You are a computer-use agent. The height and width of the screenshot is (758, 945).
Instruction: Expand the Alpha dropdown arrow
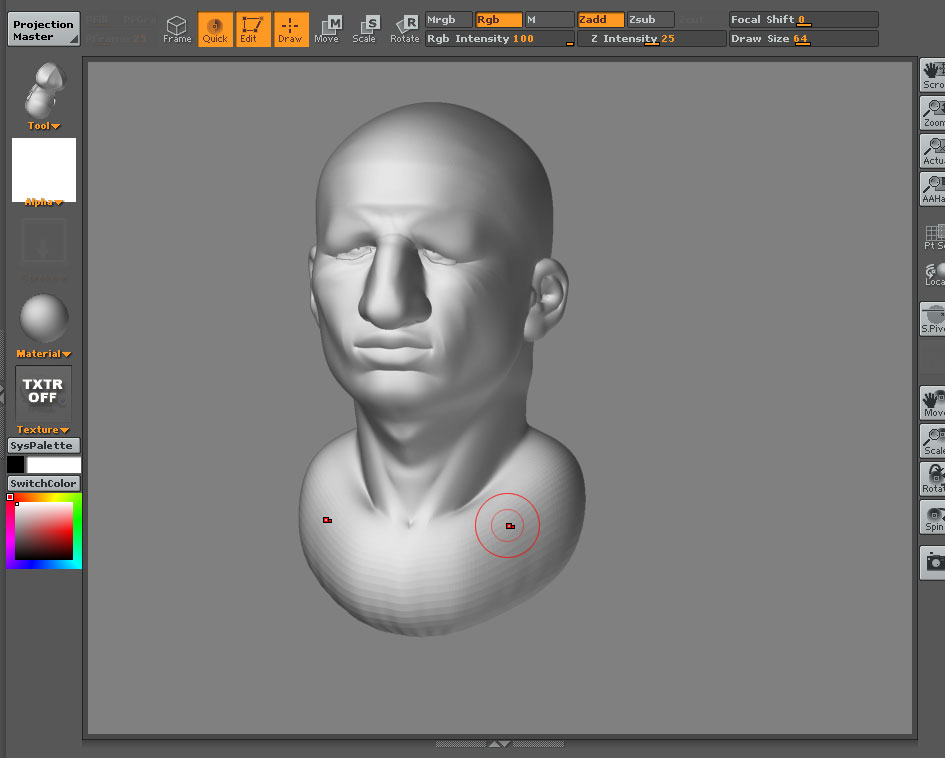point(58,203)
